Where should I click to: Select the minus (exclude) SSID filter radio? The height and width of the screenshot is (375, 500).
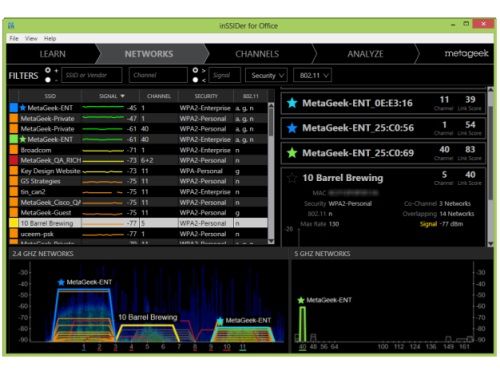point(48,80)
